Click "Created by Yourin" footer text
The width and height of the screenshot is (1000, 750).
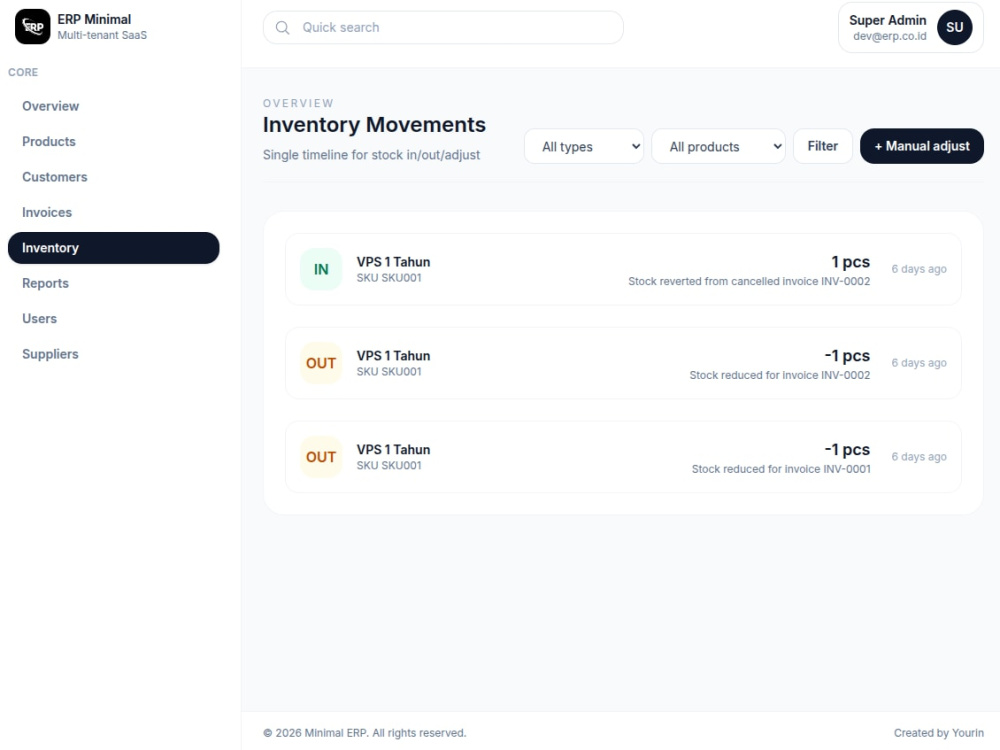point(938,733)
